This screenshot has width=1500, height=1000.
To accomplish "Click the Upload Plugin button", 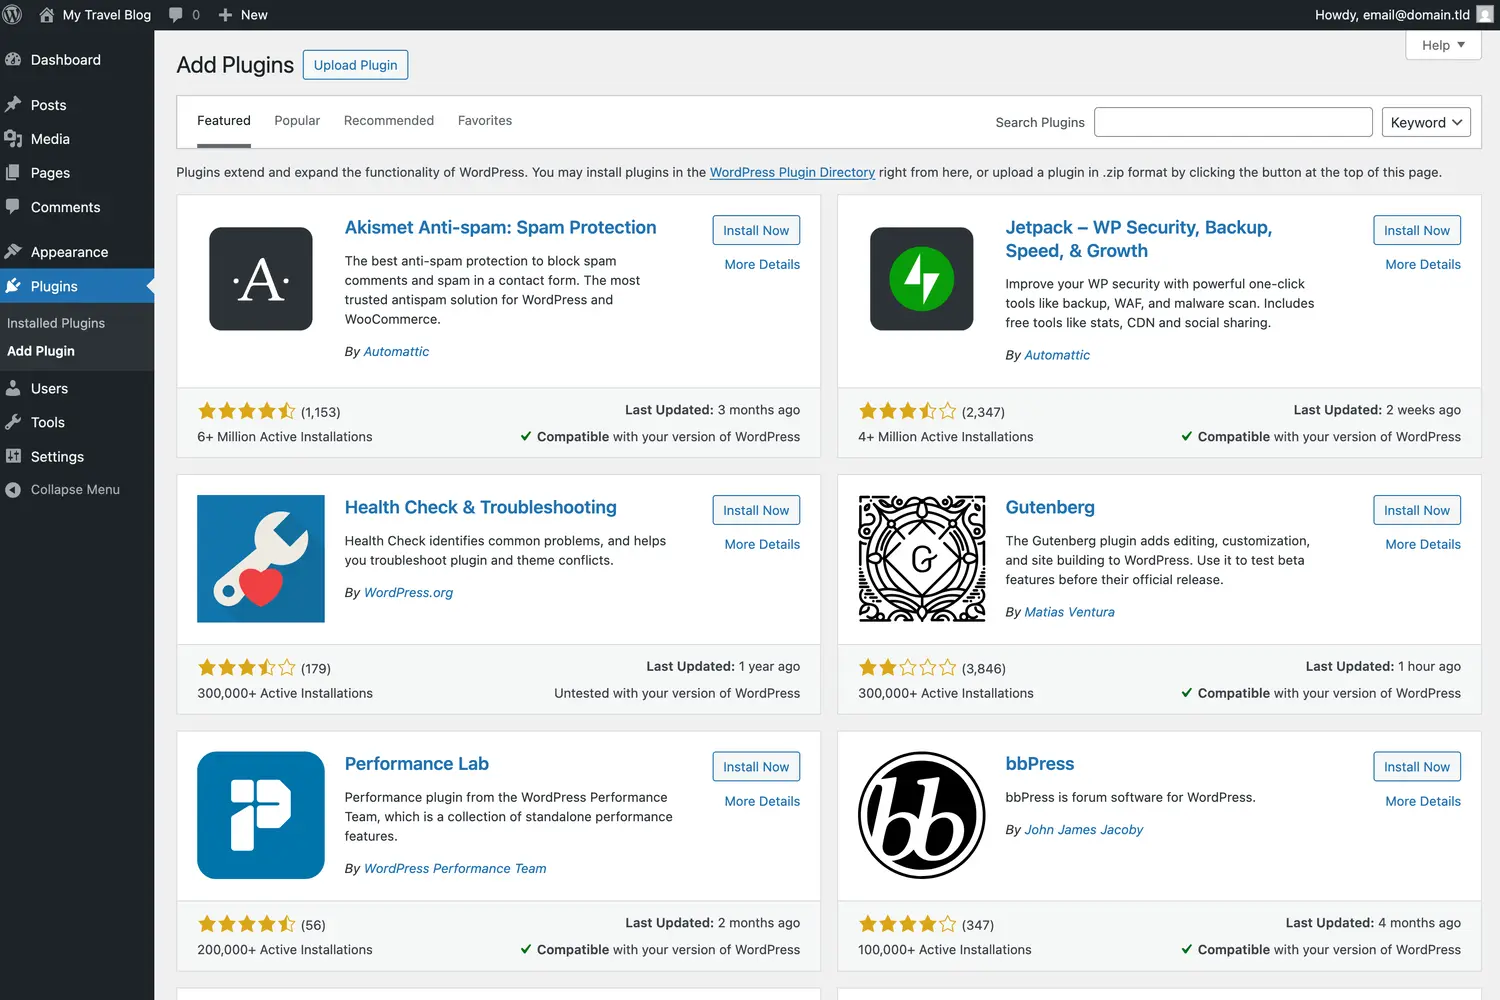I will pyautogui.click(x=356, y=65).
